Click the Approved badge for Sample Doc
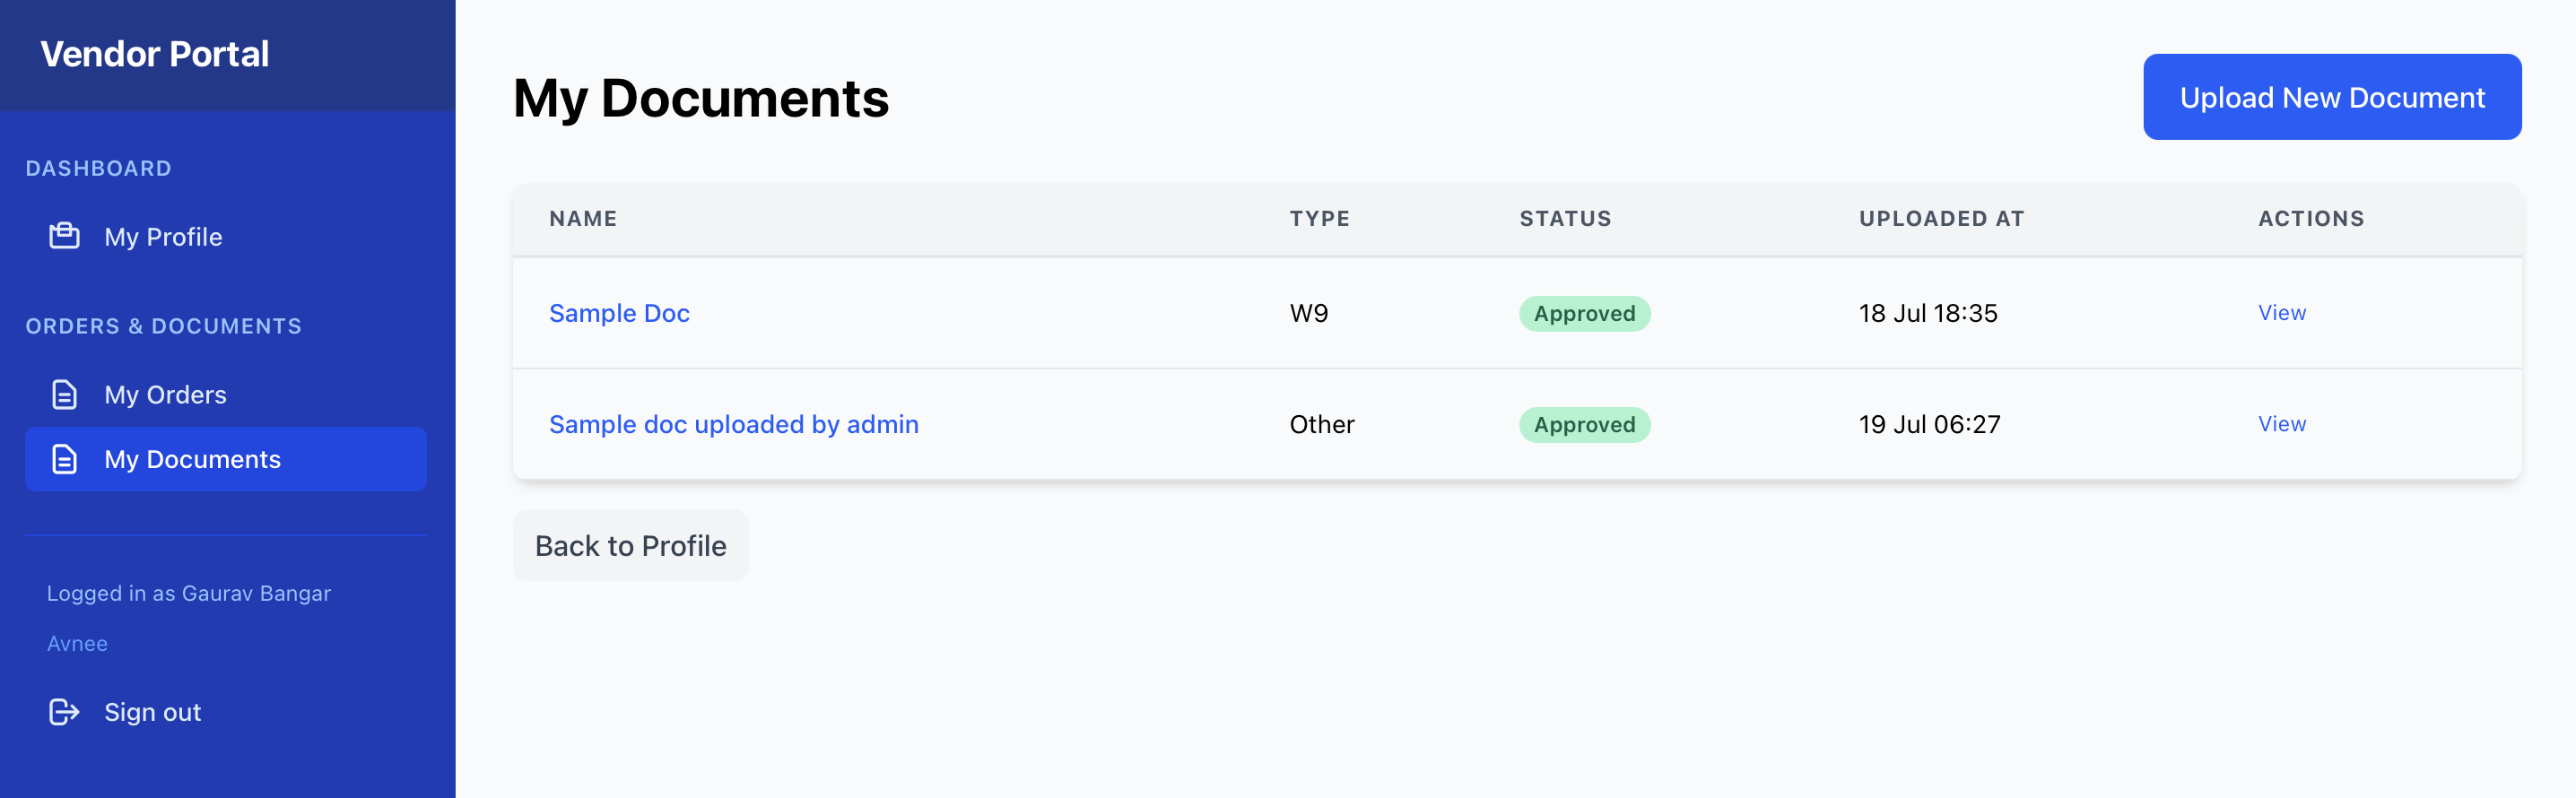 [1584, 314]
